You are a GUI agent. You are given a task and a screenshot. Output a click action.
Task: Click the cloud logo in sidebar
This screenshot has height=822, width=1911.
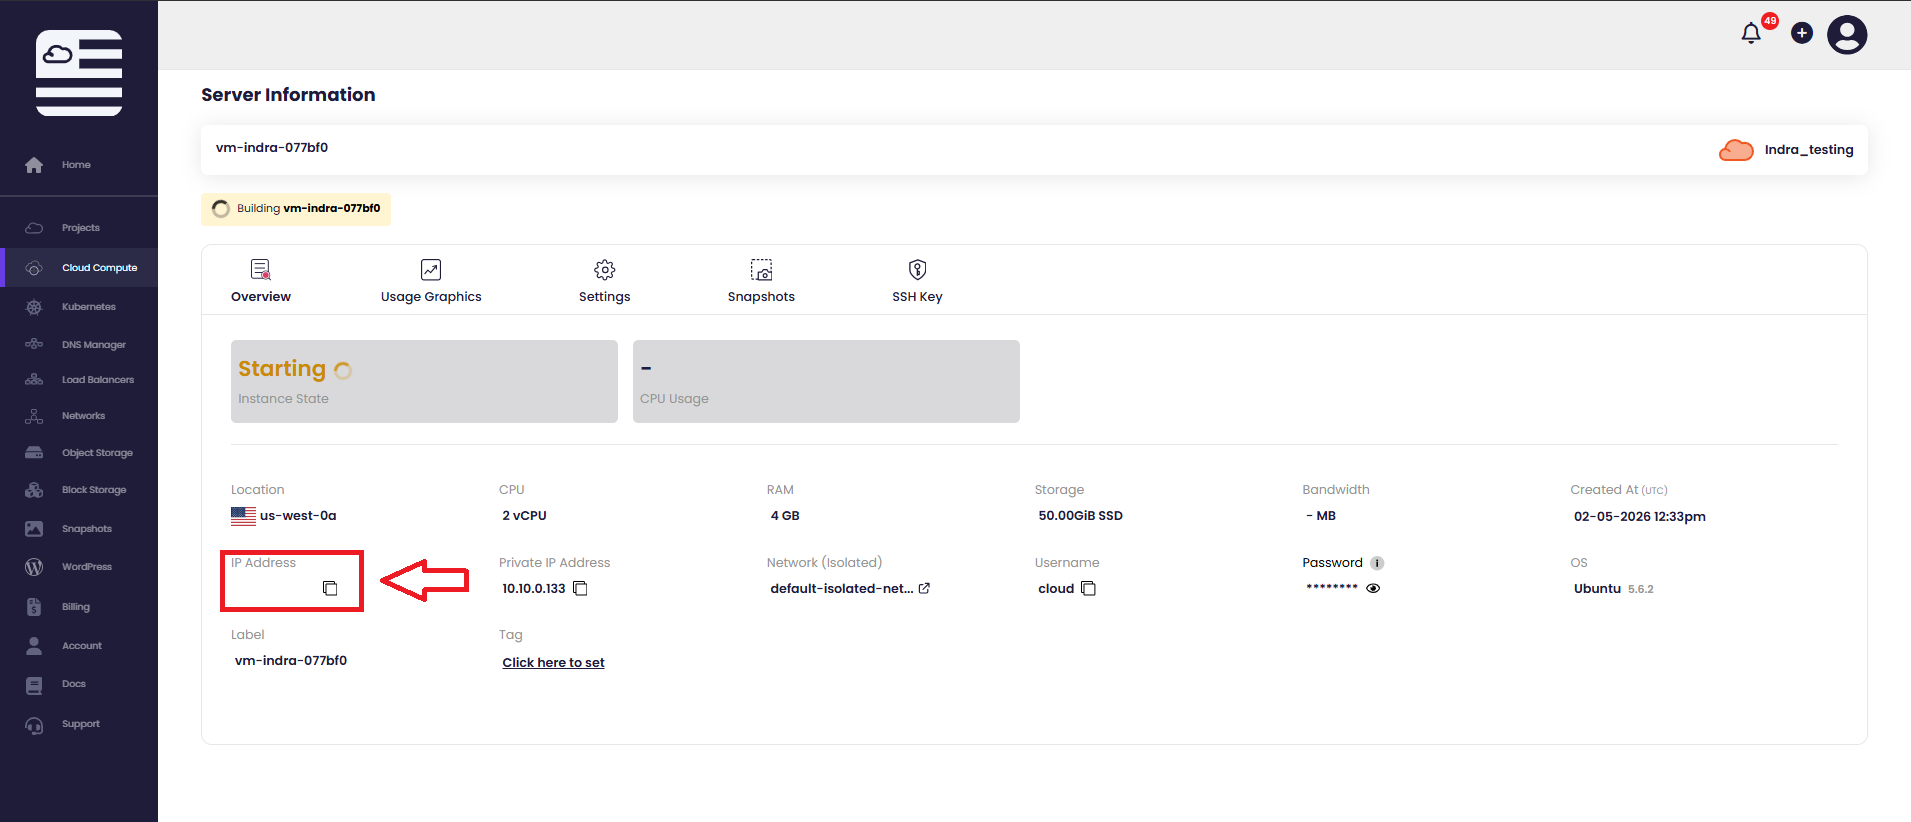[x=79, y=73]
